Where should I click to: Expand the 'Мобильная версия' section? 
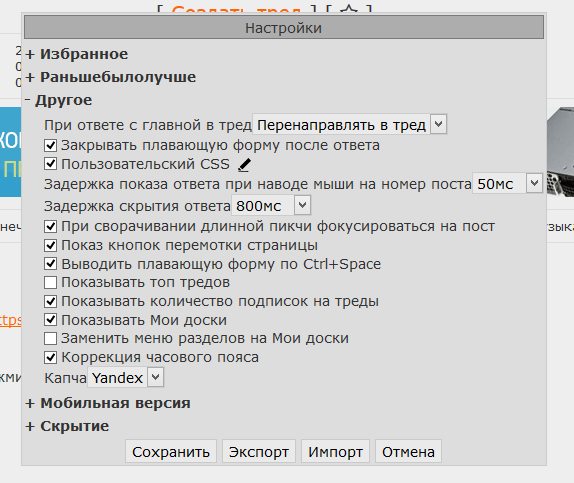click(108, 403)
